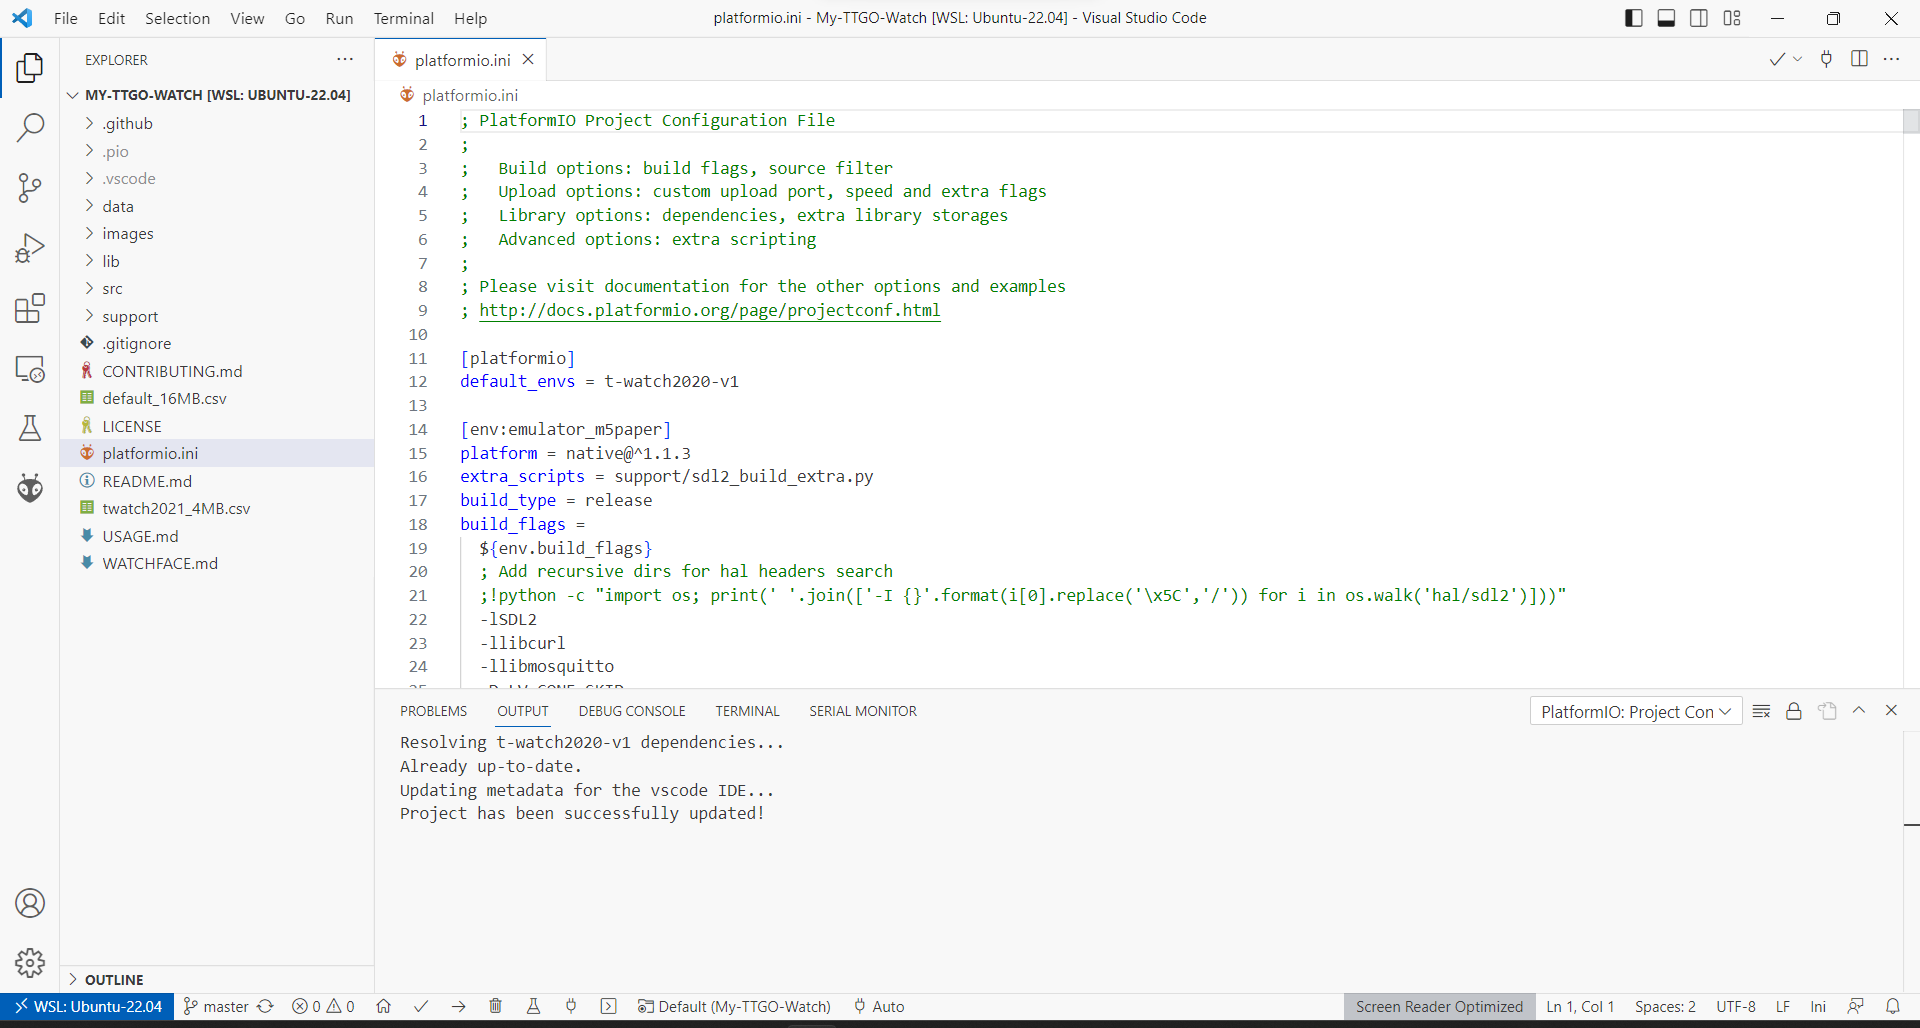This screenshot has width=1920, height=1028.
Task: Open Serial Monitor from statusbar plug icon
Action: point(571,1007)
